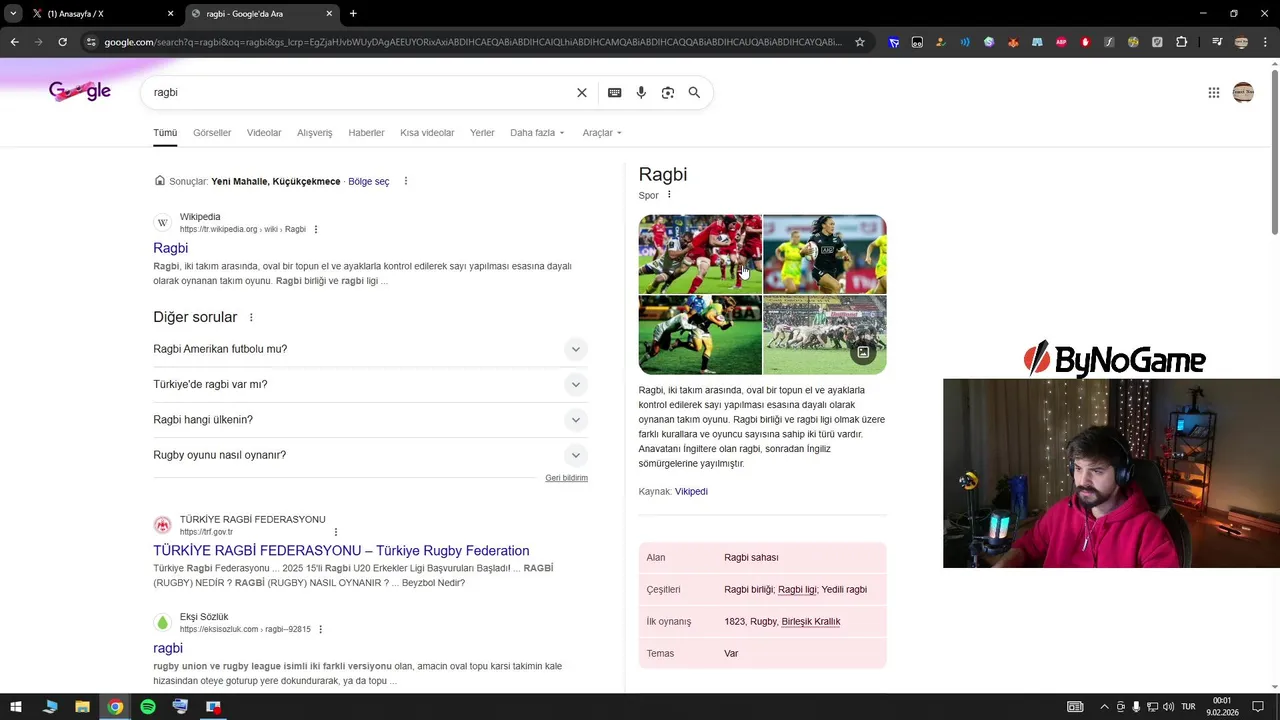
Task: Switch to the Alışveriş tab
Action: tap(315, 133)
